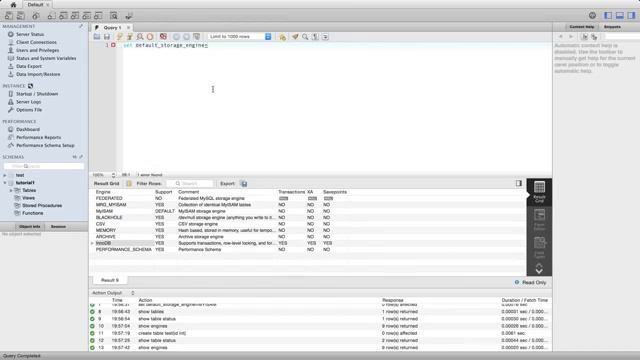Search table data toolbar icon
Screen dimensions: 640x360
[x=114, y=16]
